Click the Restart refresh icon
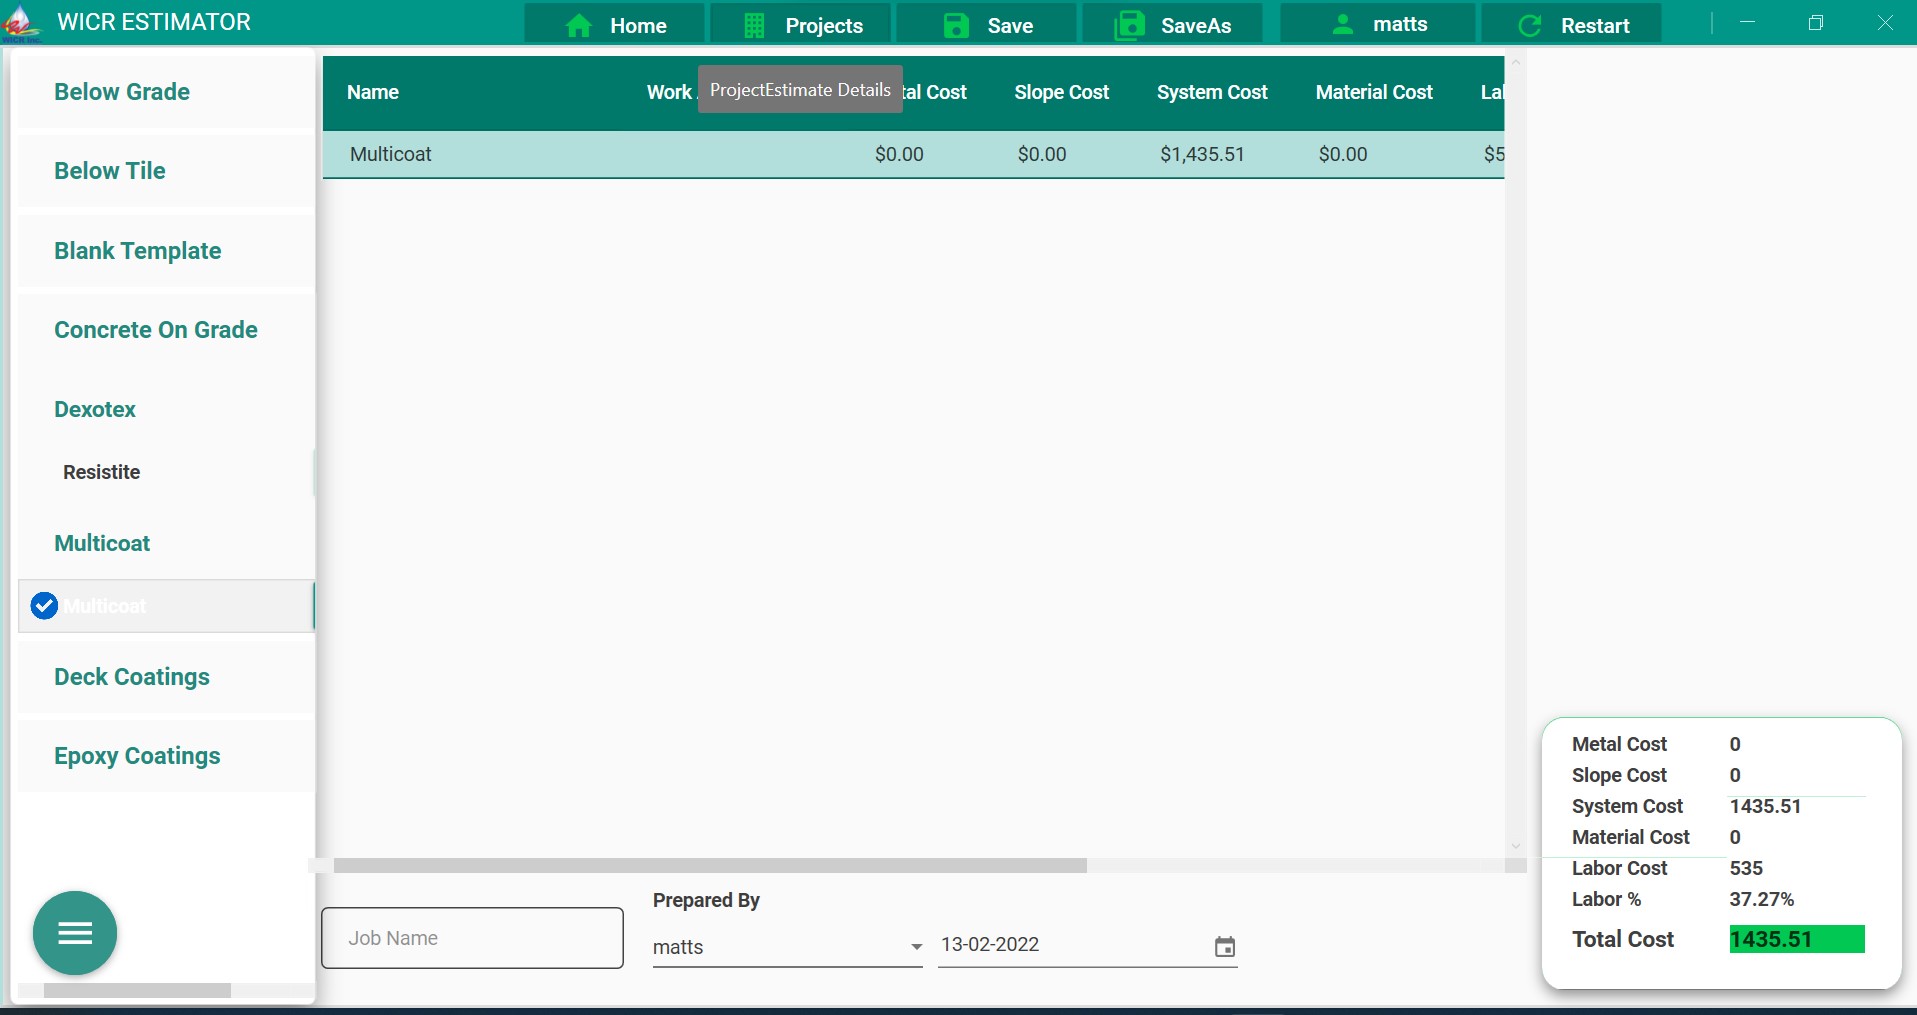1917x1015 pixels. (1530, 25)
